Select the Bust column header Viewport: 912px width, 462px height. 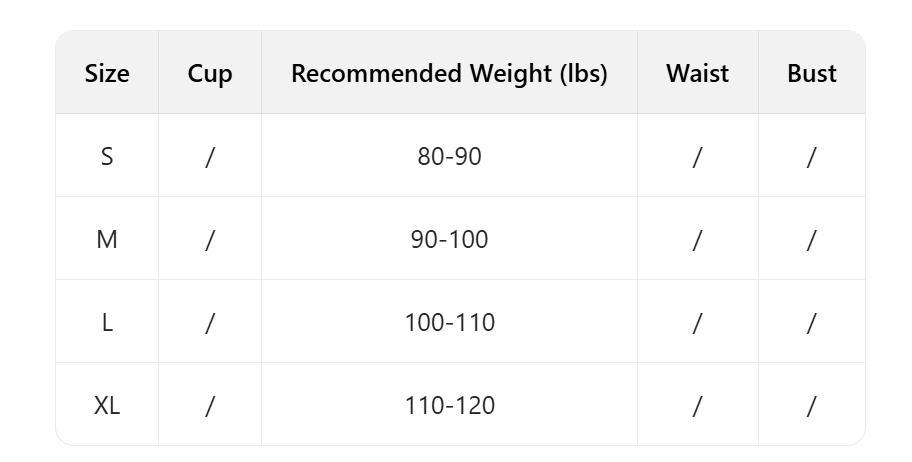tap(811, 73)
